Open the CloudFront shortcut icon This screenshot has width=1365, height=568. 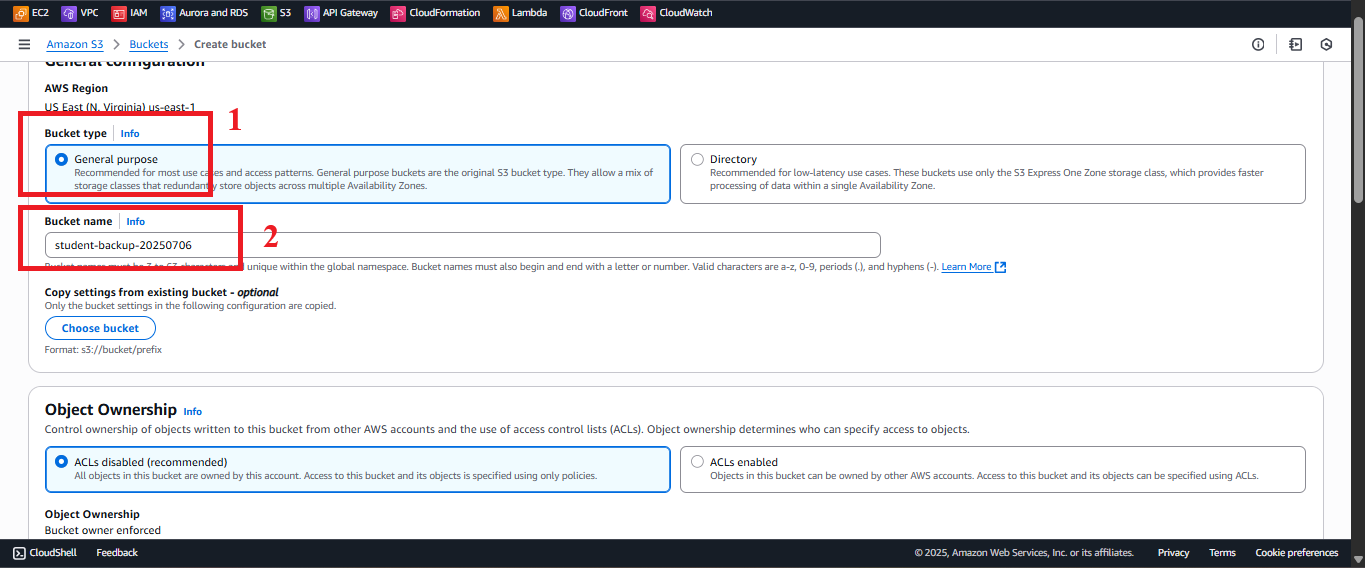coord(567,13)
